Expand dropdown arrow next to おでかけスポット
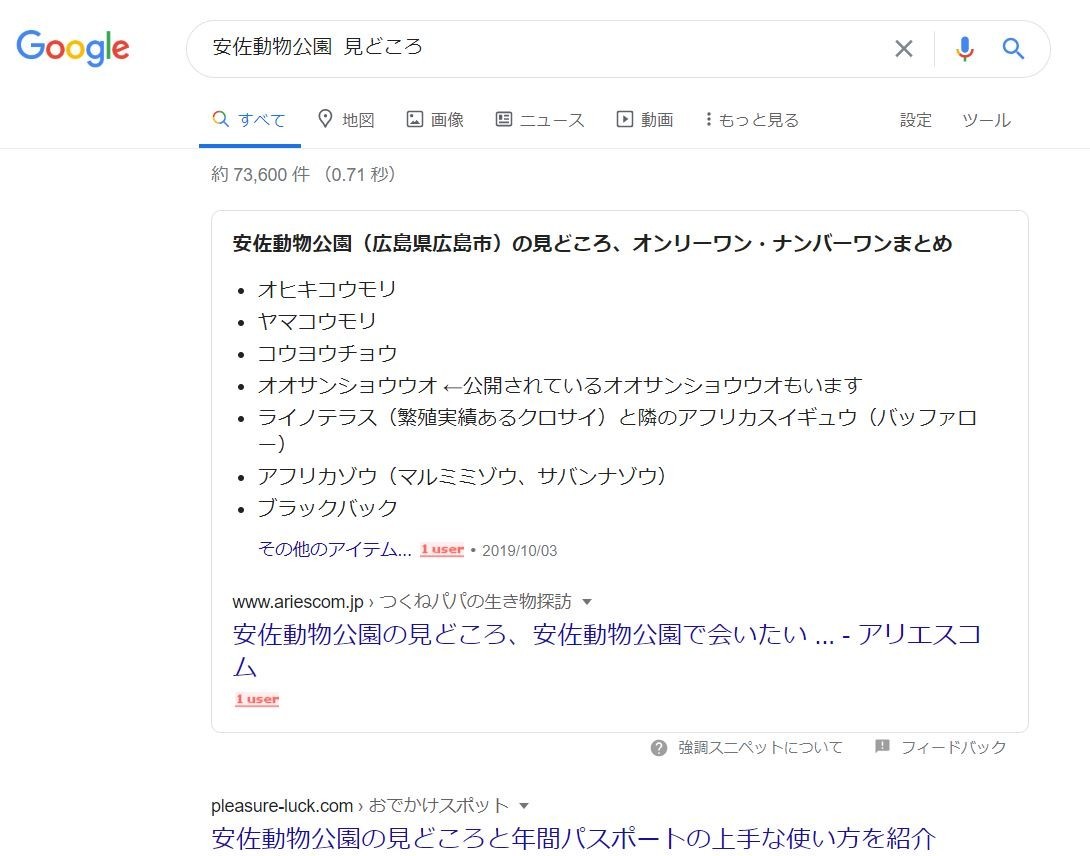 coord(524,806)
